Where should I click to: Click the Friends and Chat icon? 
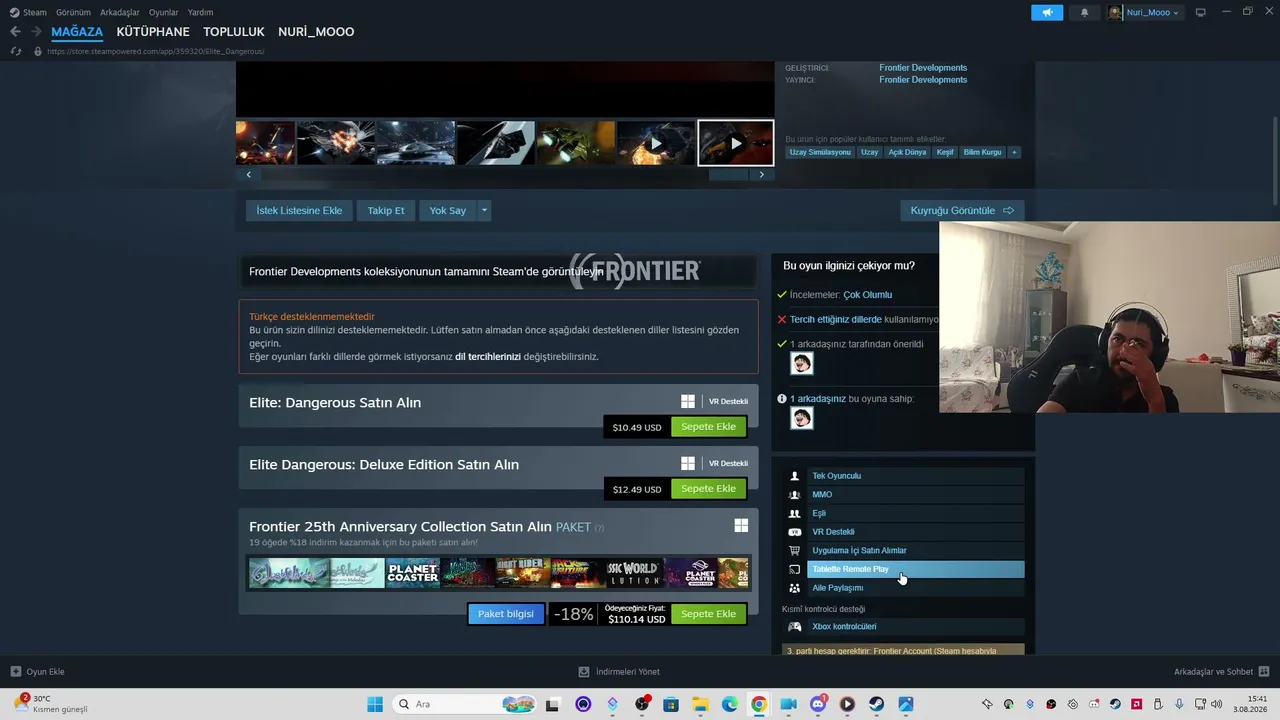1263,672
